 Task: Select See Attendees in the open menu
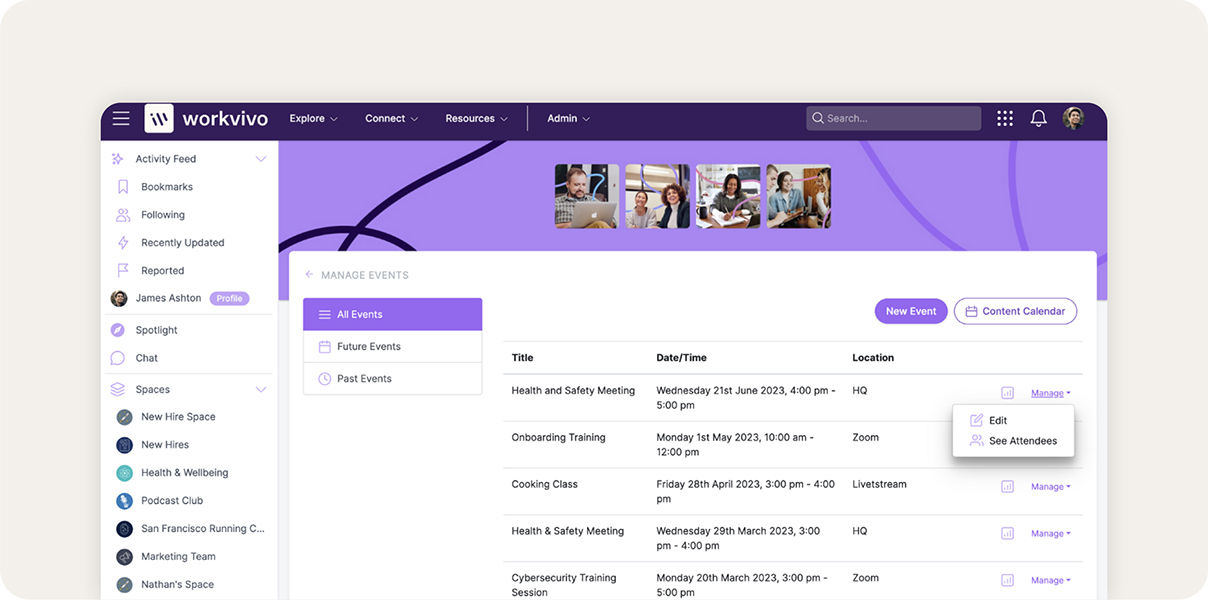1023,440
